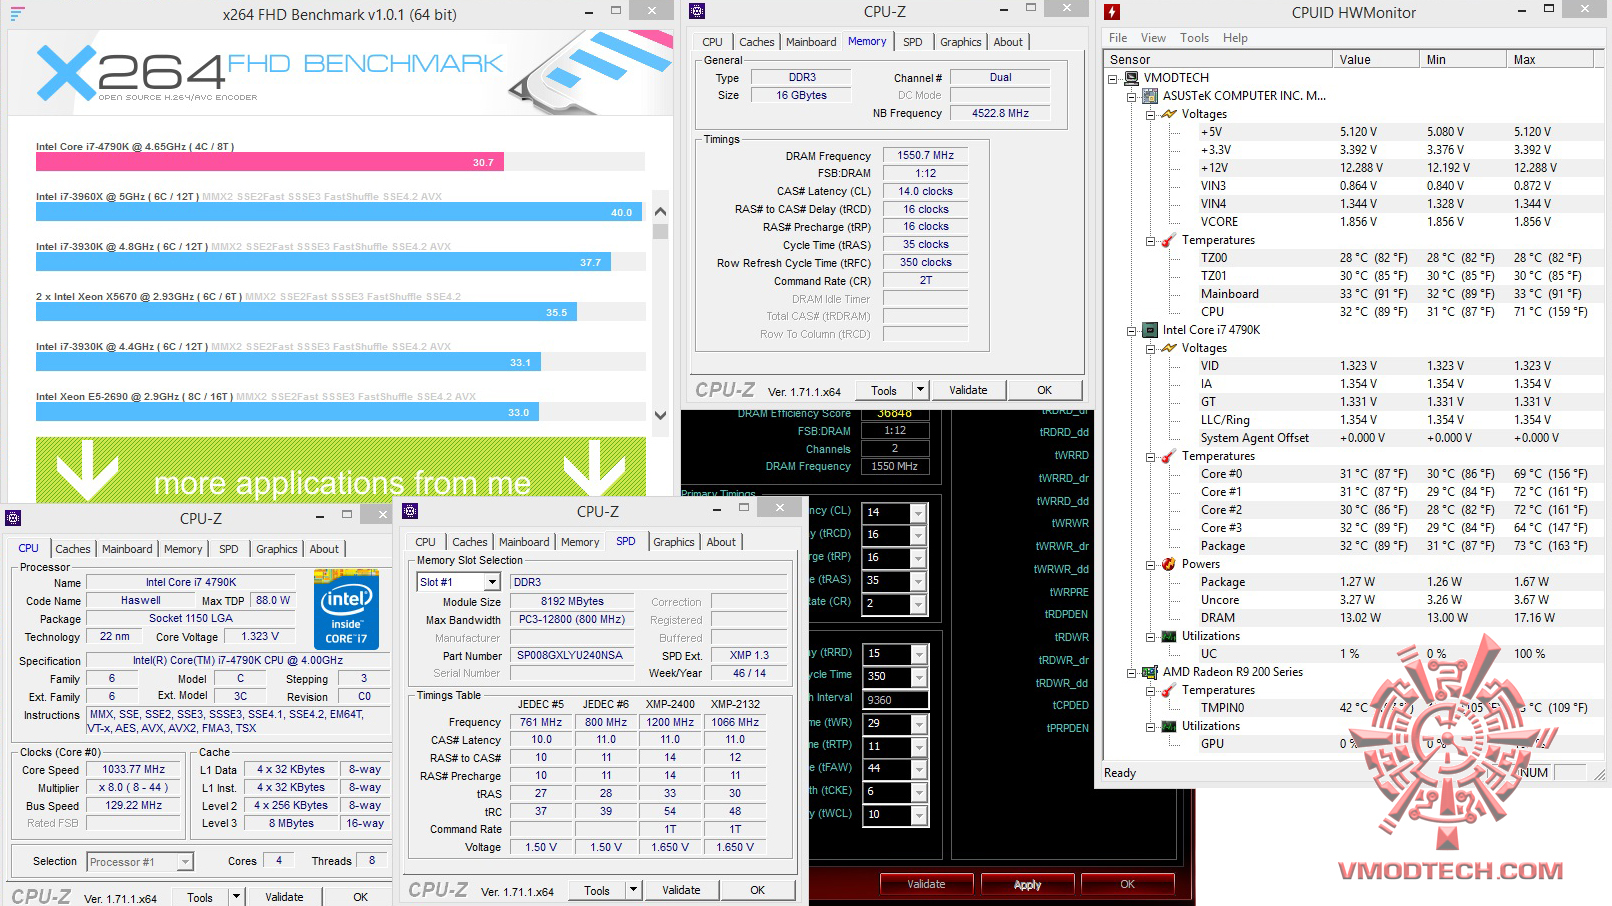The width and height of the screenshot is (1612, 906).
Task: Click the Sensor column header
Action: coord(1218,60)
